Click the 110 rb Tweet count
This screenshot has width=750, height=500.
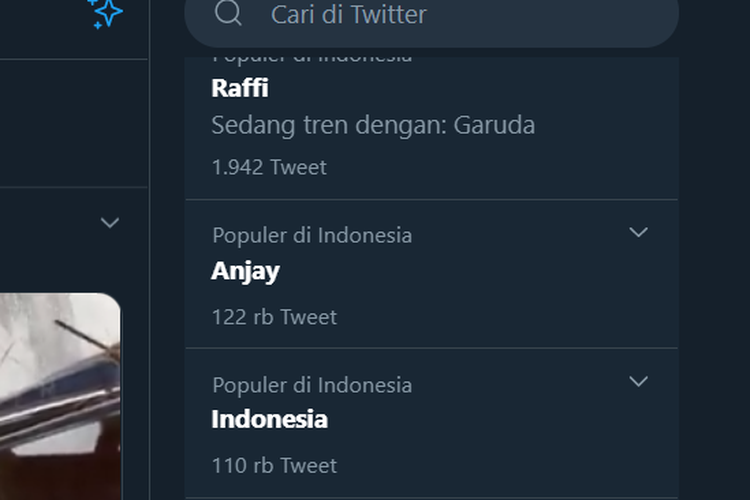(x=274, y=465)
